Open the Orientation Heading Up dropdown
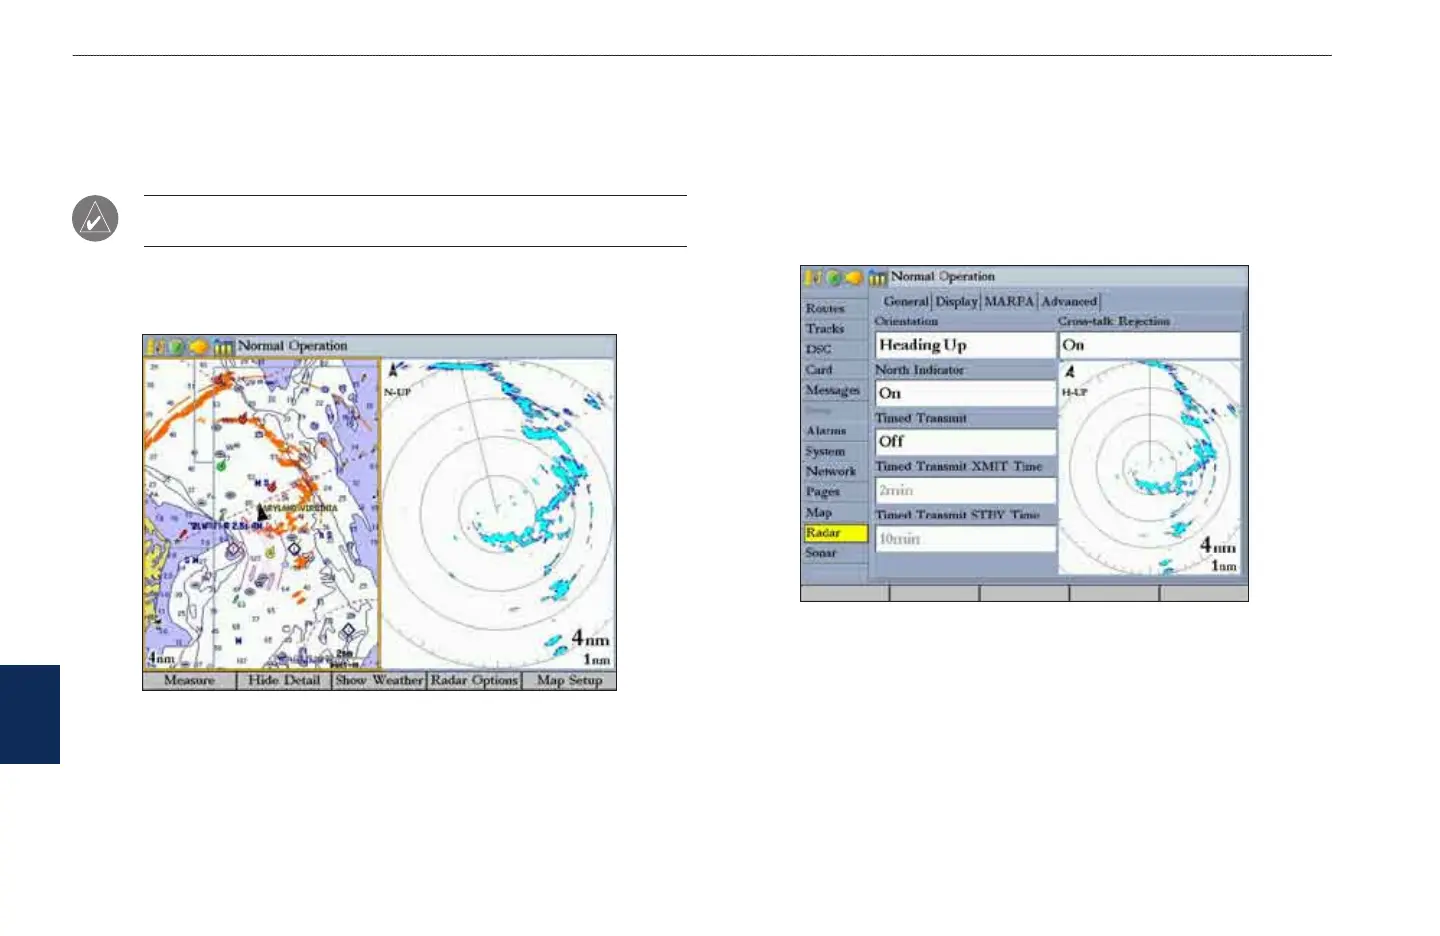The image size is (1440, 936). 965,345
